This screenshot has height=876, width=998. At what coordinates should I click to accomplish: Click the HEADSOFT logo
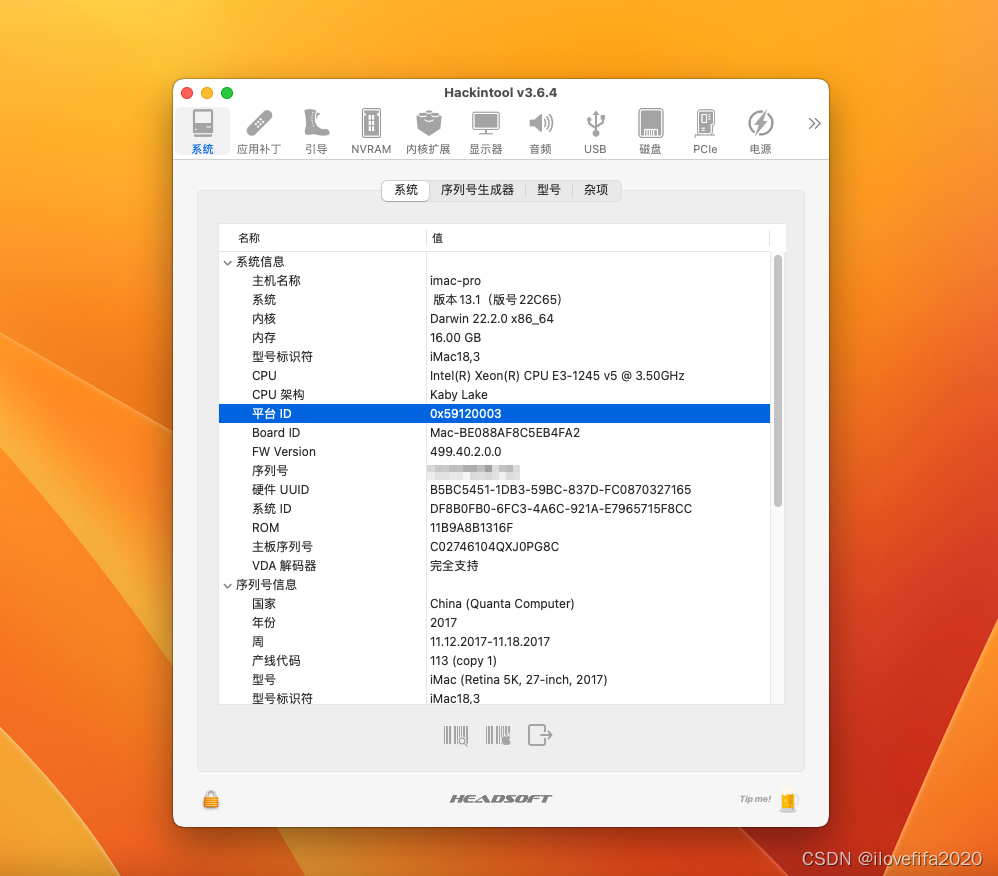(500, 798)
